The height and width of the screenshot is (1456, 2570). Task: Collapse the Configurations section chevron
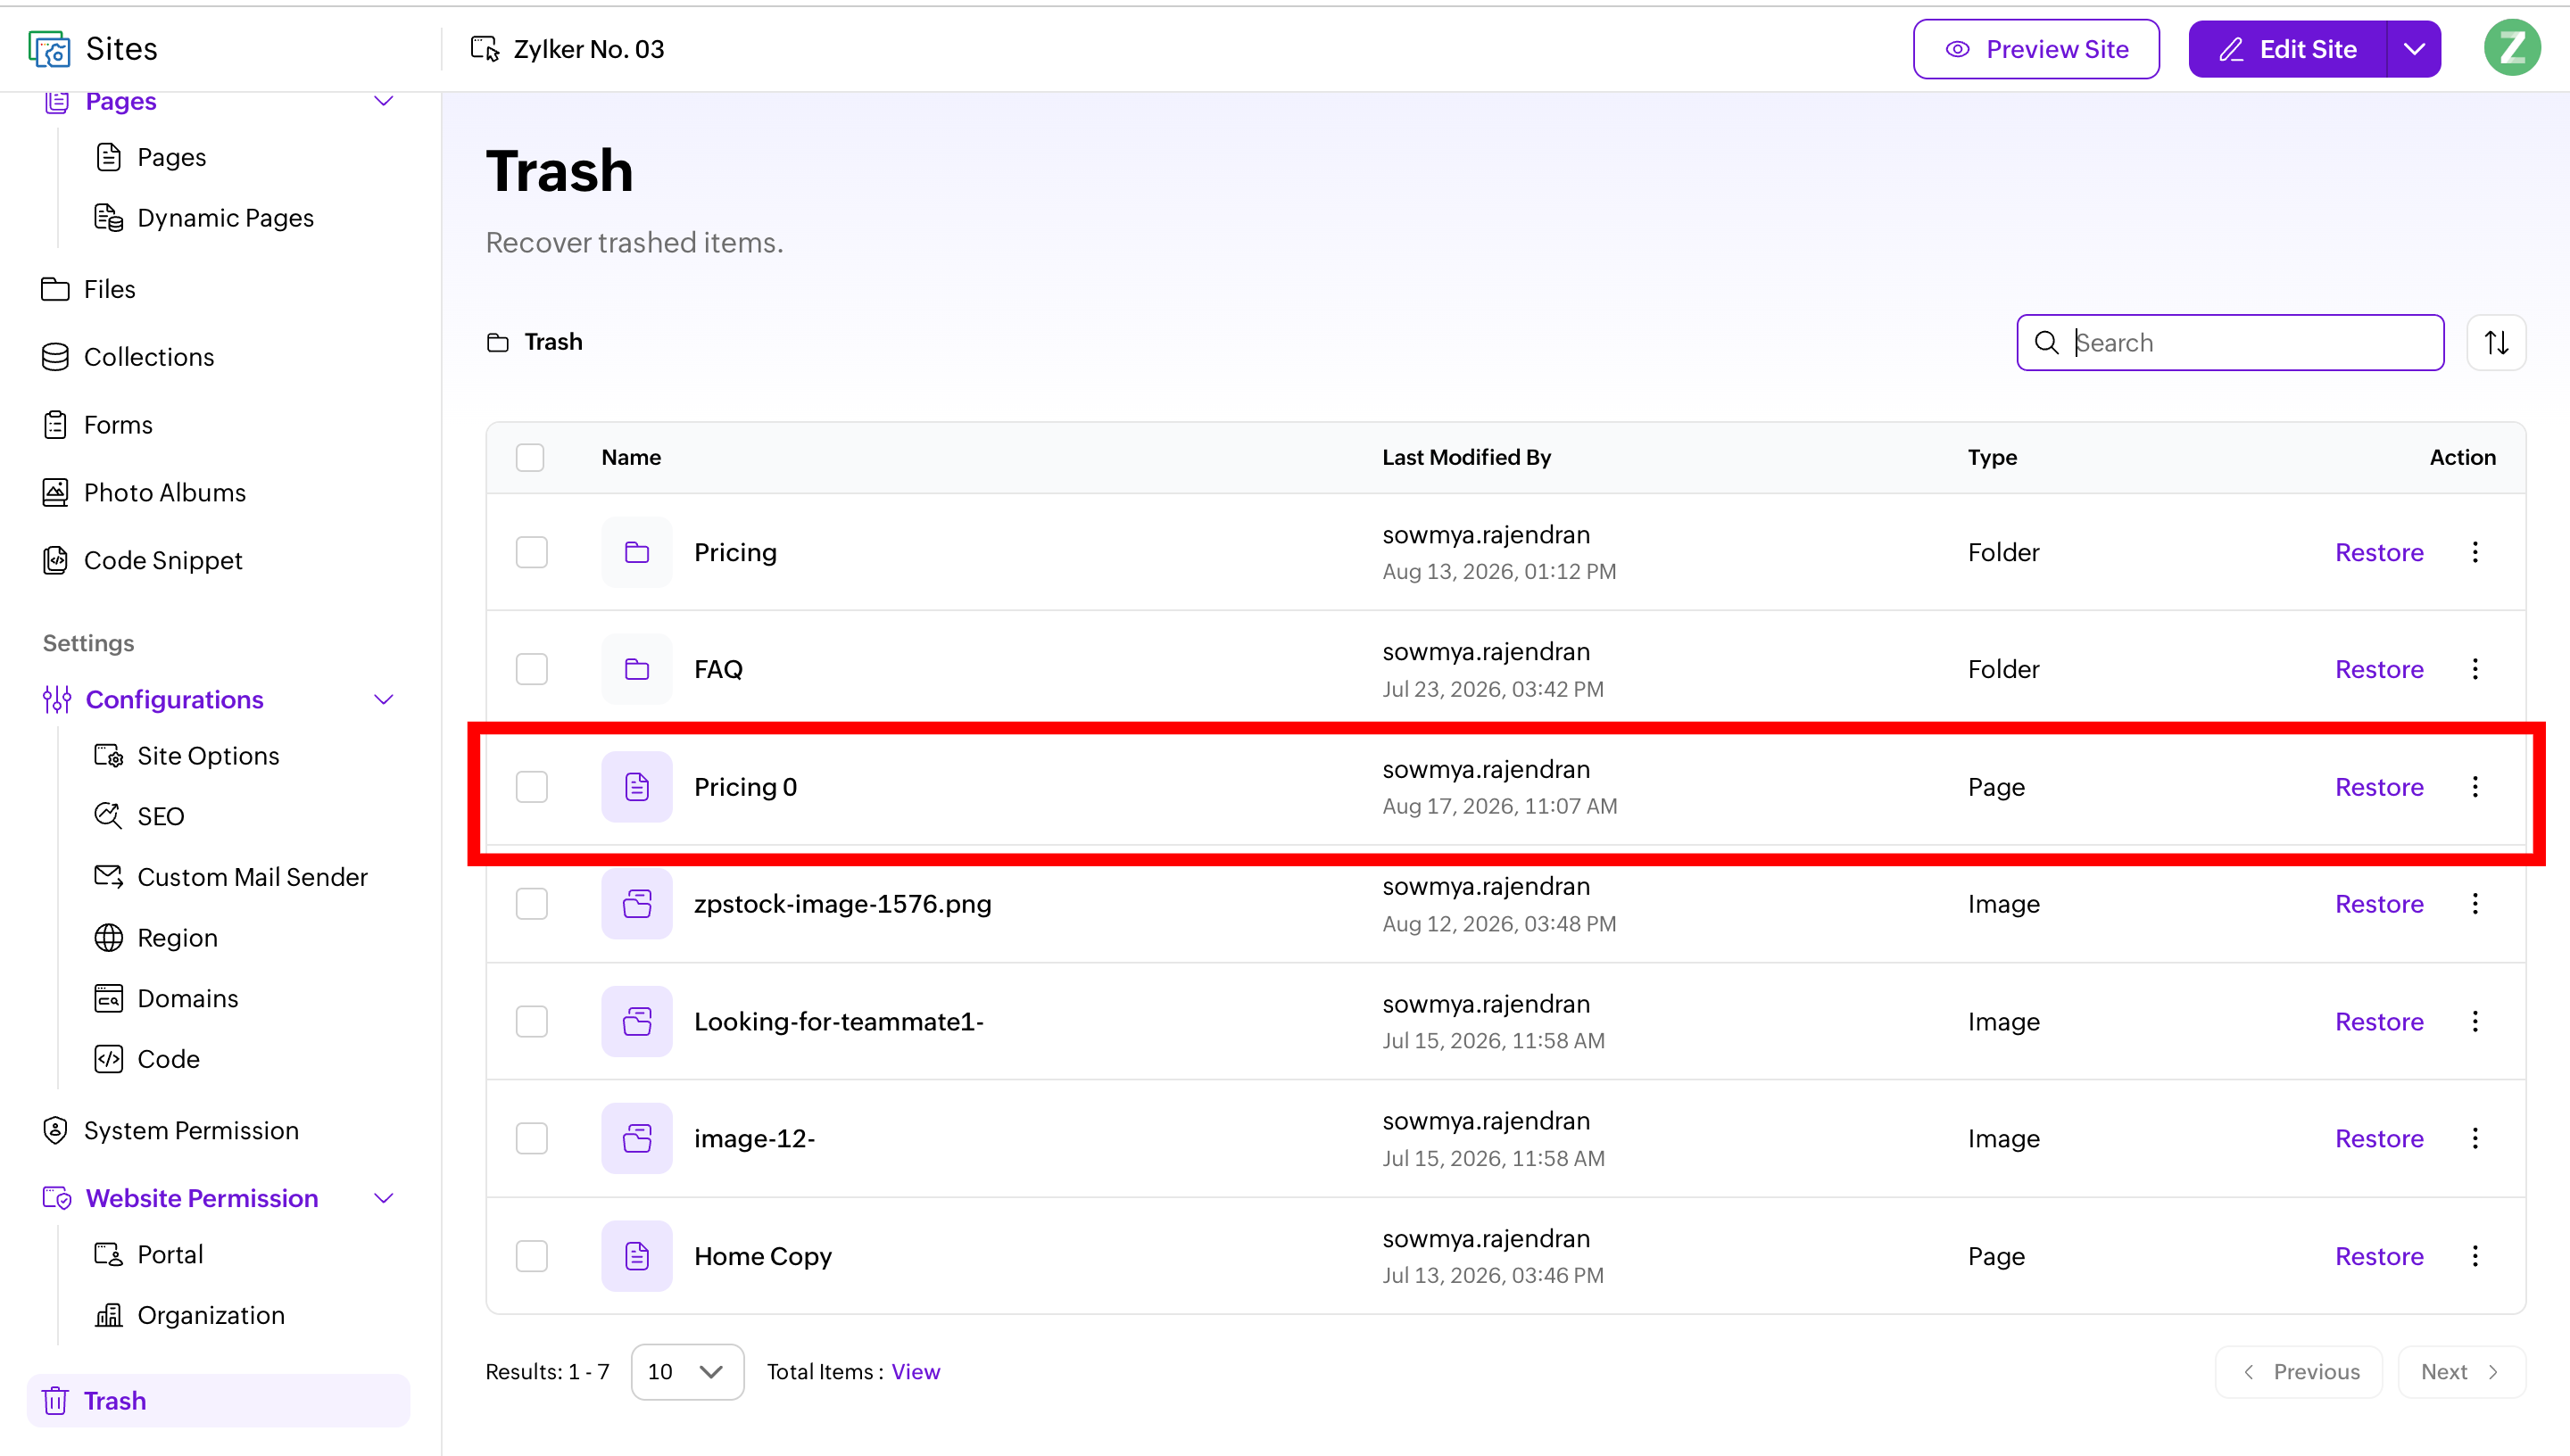(384, 700)
